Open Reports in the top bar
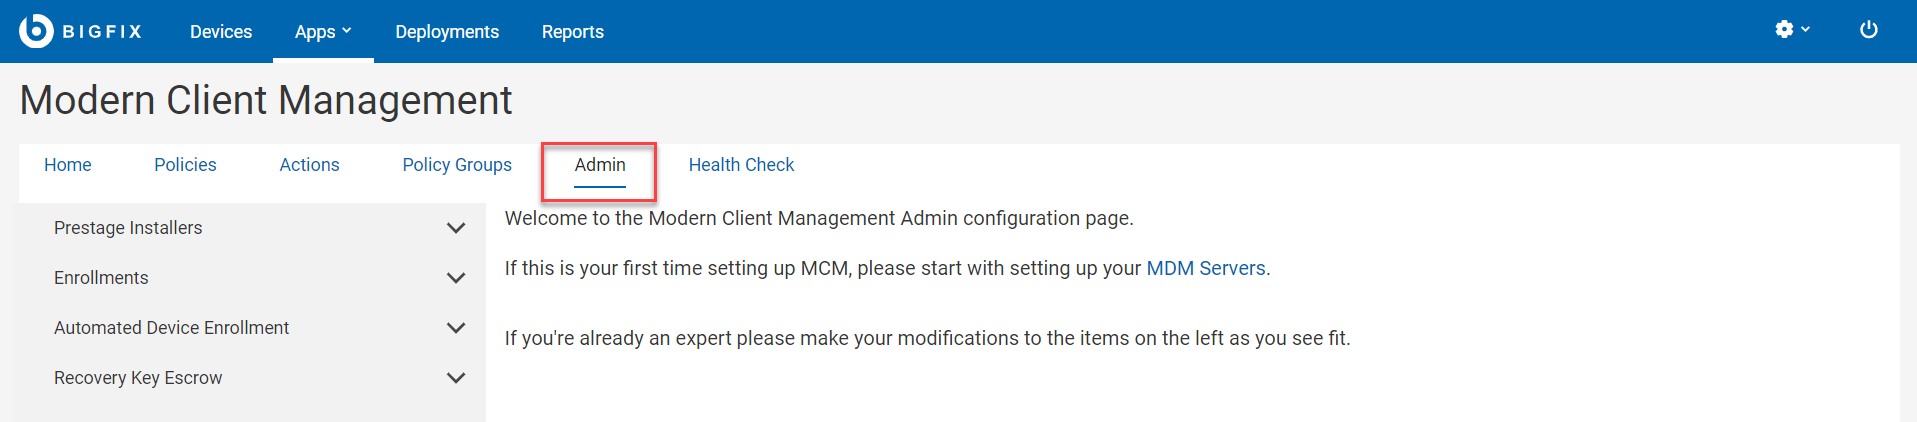 pos(573,32)
